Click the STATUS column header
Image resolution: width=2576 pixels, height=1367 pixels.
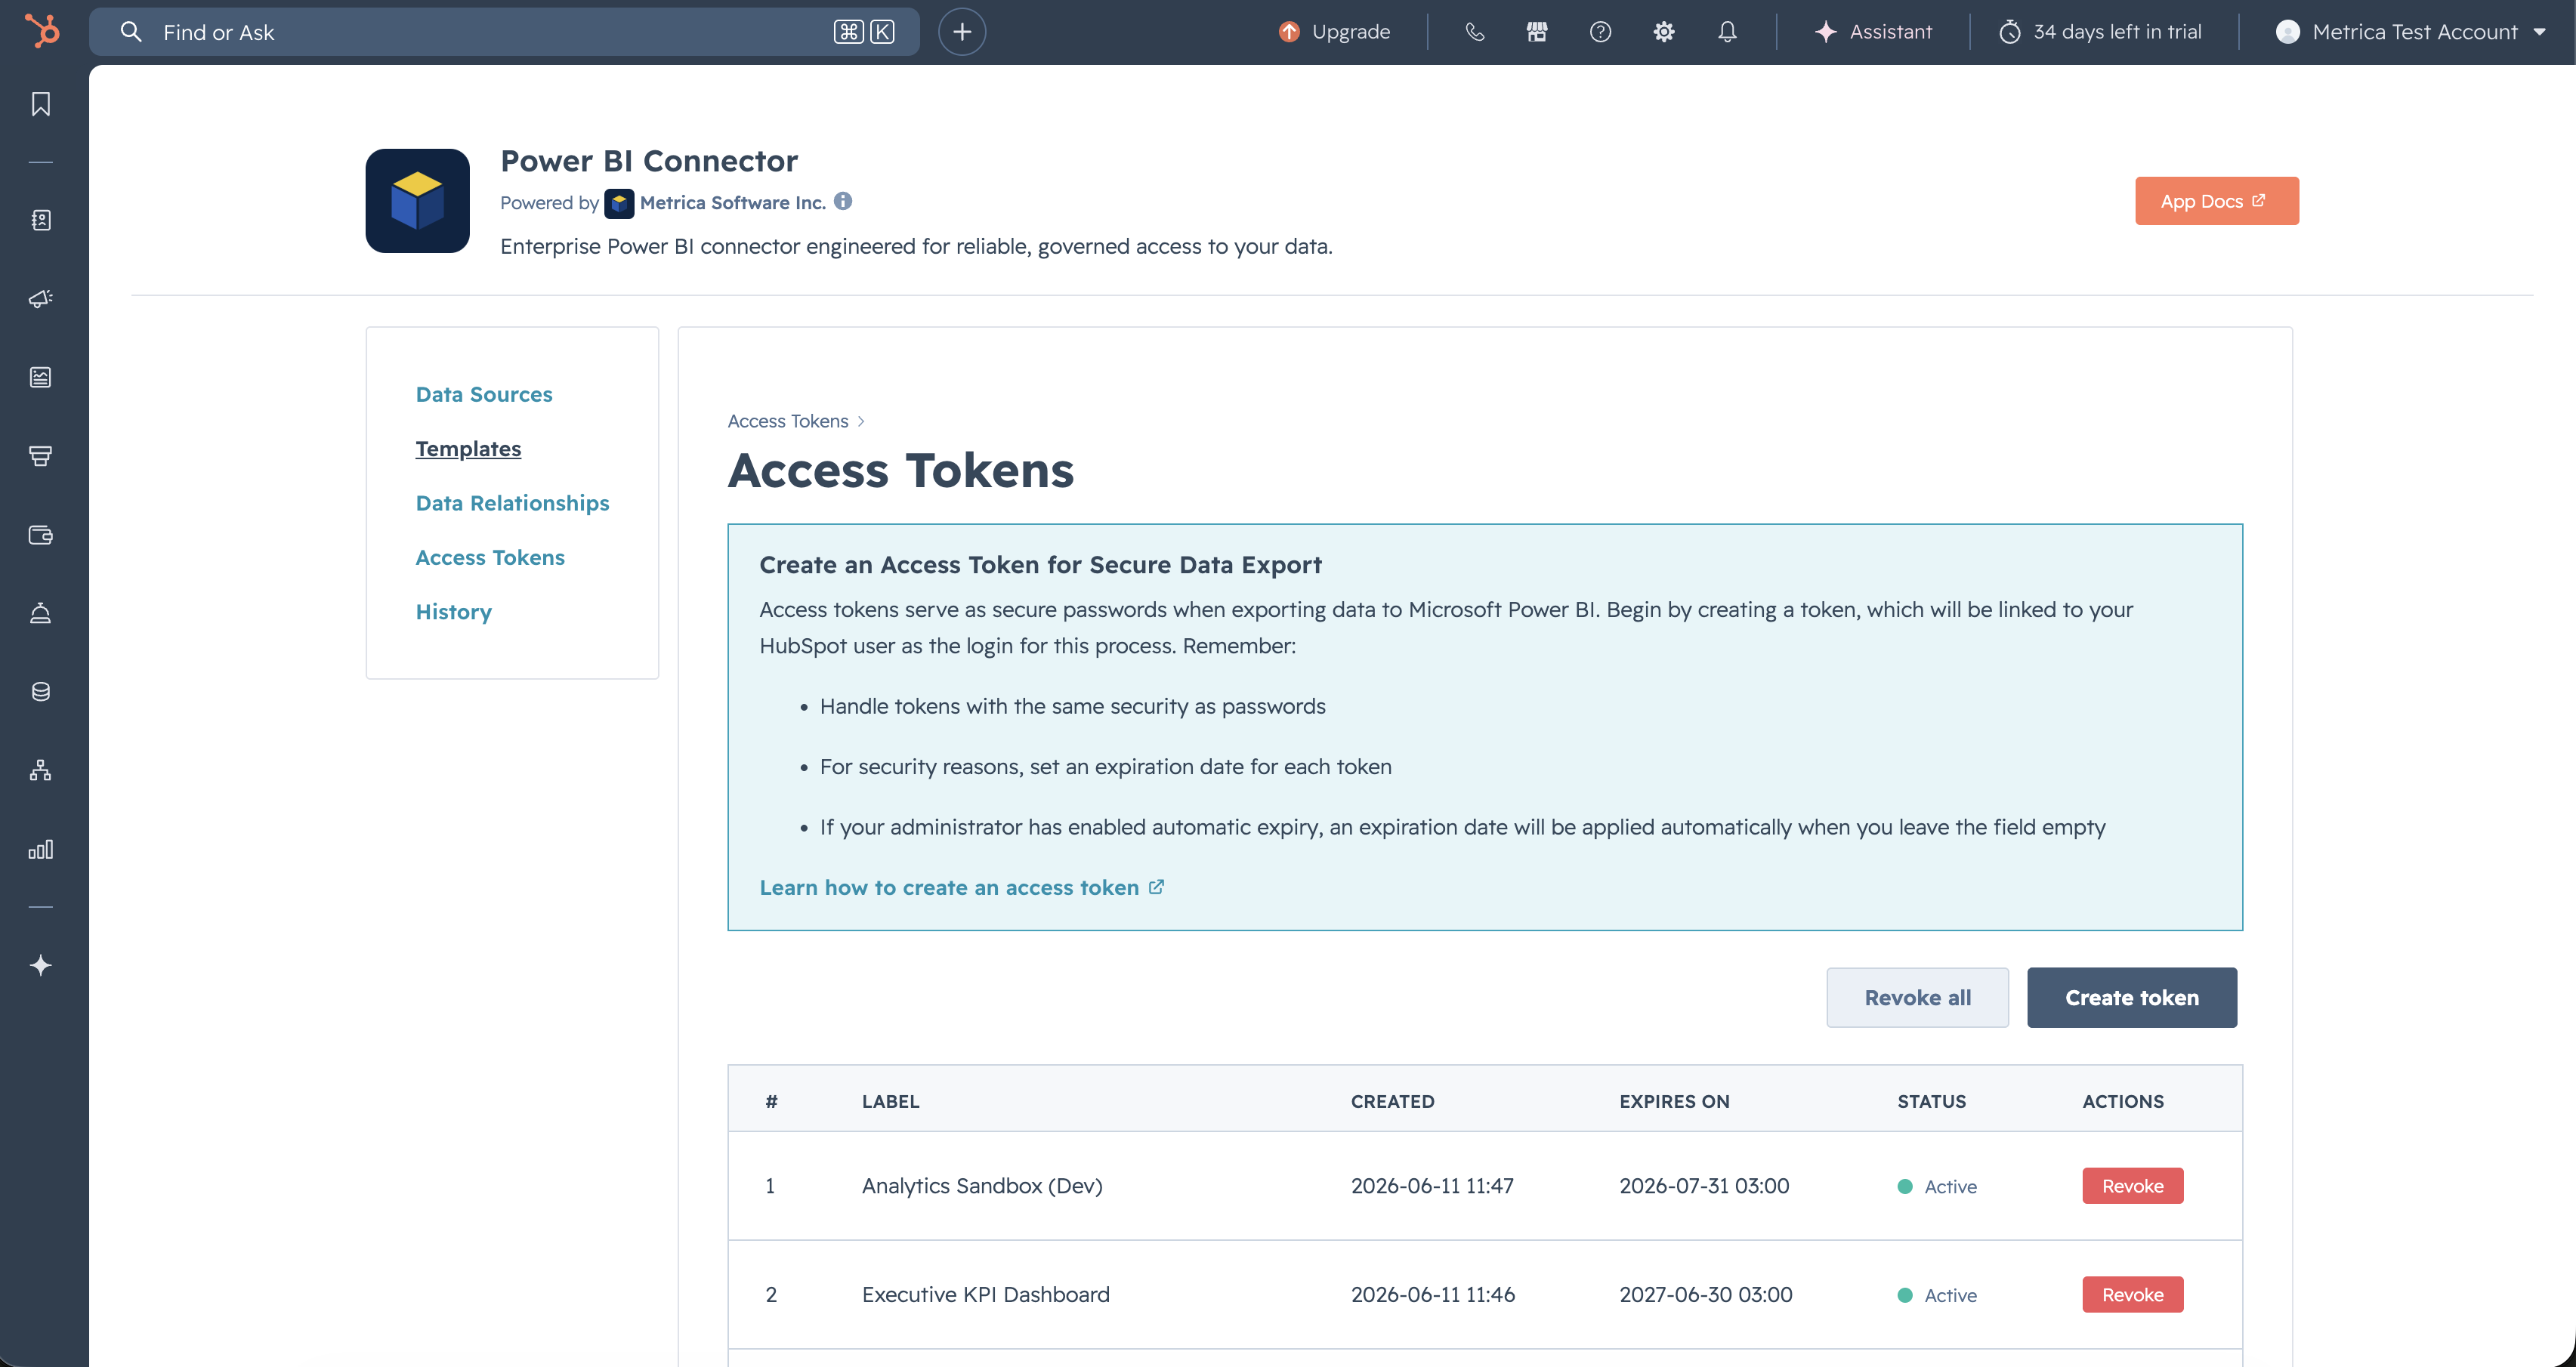(1931, 1101)
